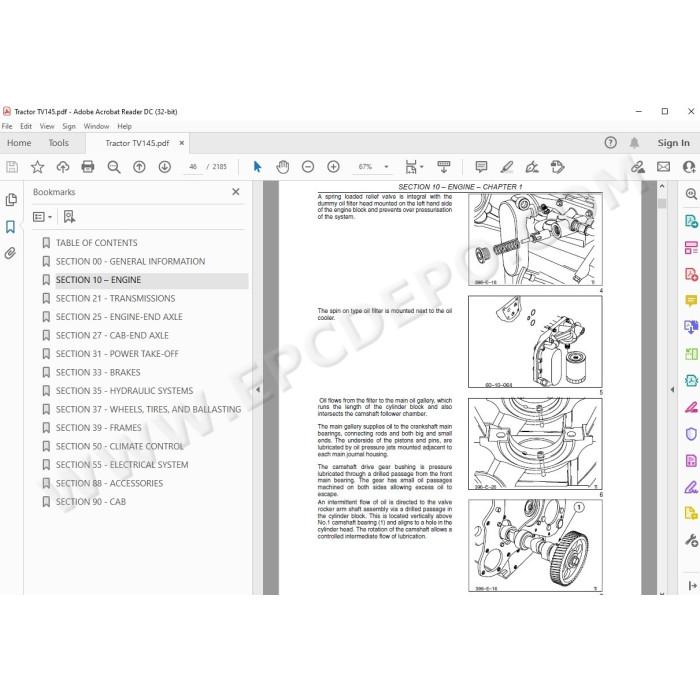This screenshot has height=700, width=700.
Task: Expand right tools pane bottom arrow
Action: 692,586
